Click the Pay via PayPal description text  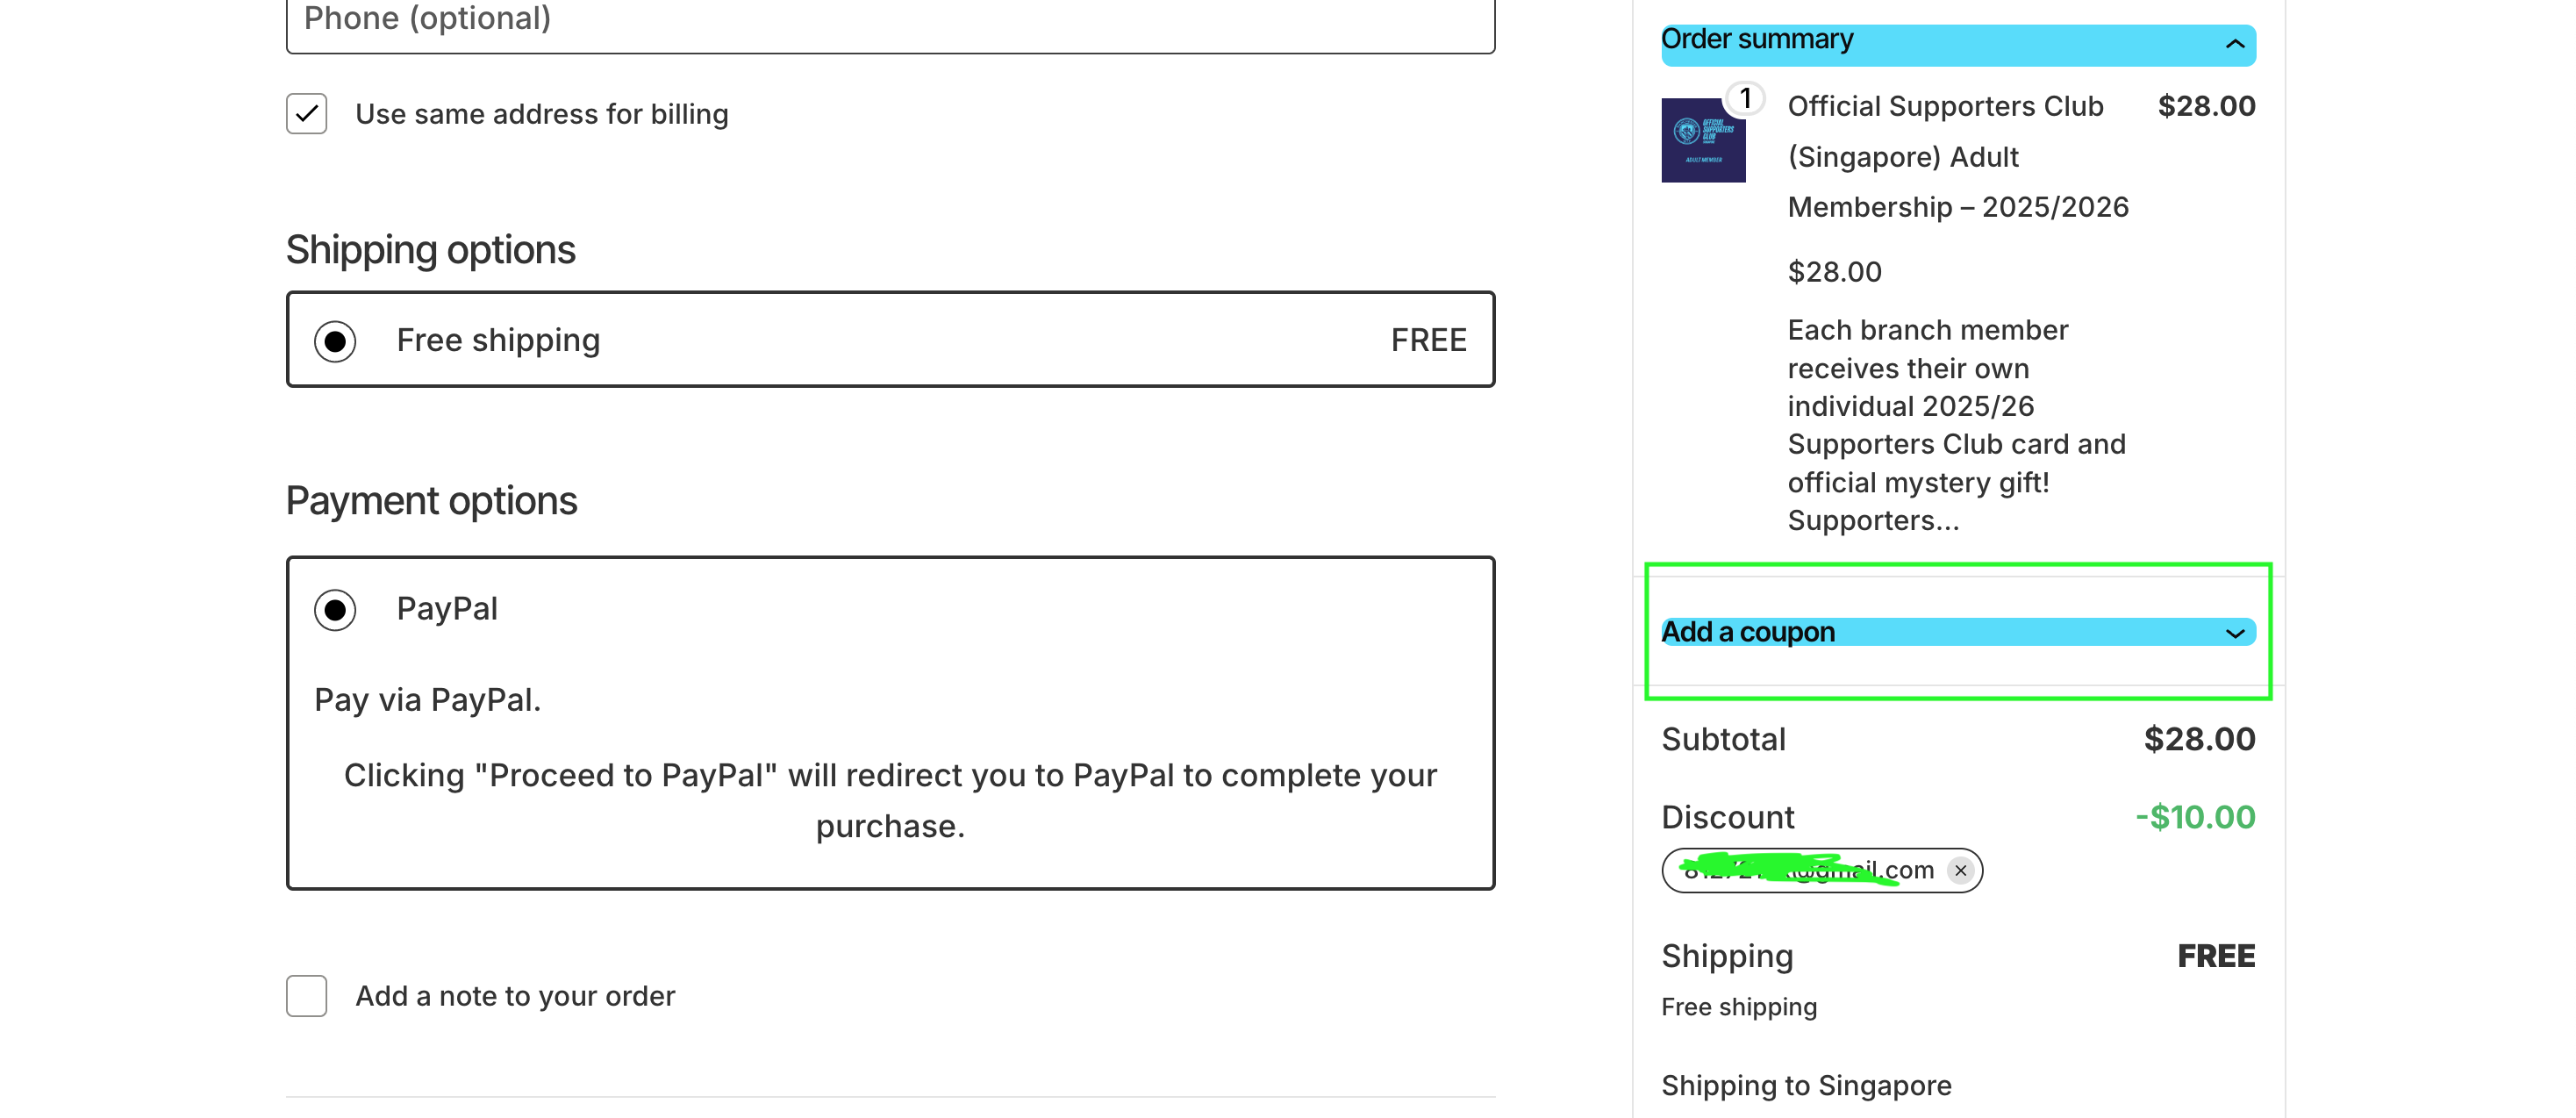pyautogui.click(x=427, y=700)
